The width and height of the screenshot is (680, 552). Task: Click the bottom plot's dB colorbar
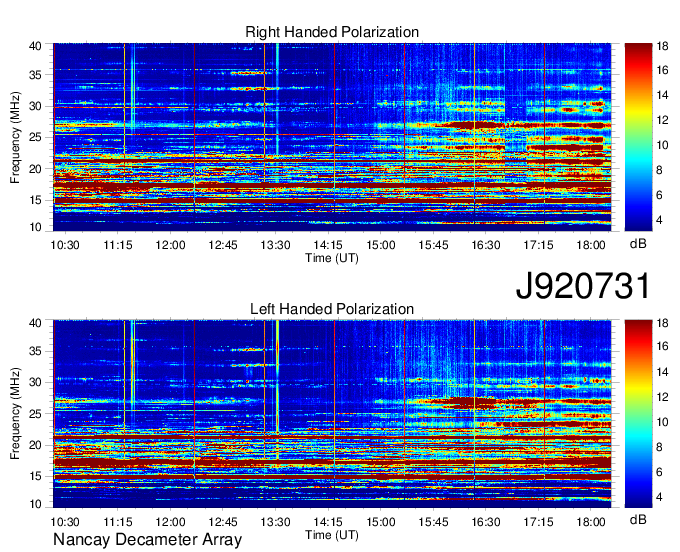coord(638,413)
